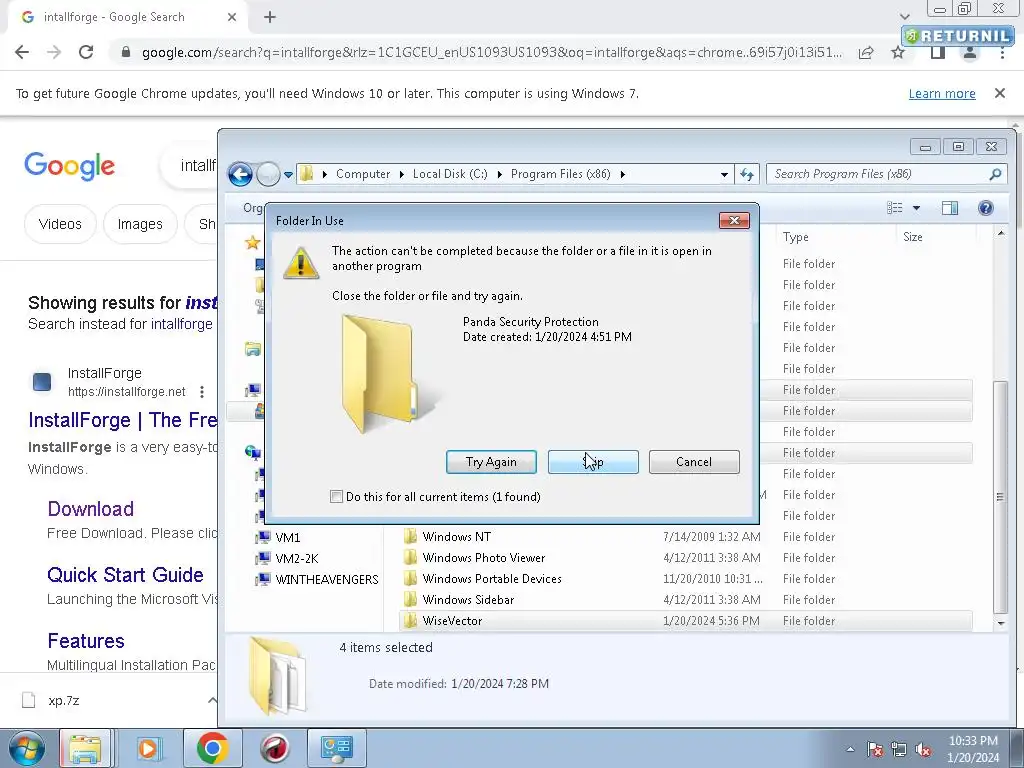Click the Skip button in dialog

tap(593, 462)
